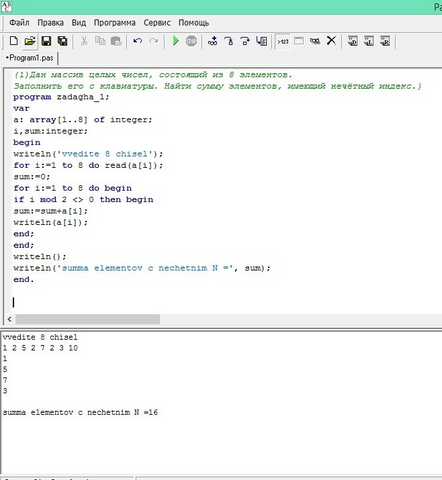Undo the last edit
442x480 pixels.
click(137, 41)
